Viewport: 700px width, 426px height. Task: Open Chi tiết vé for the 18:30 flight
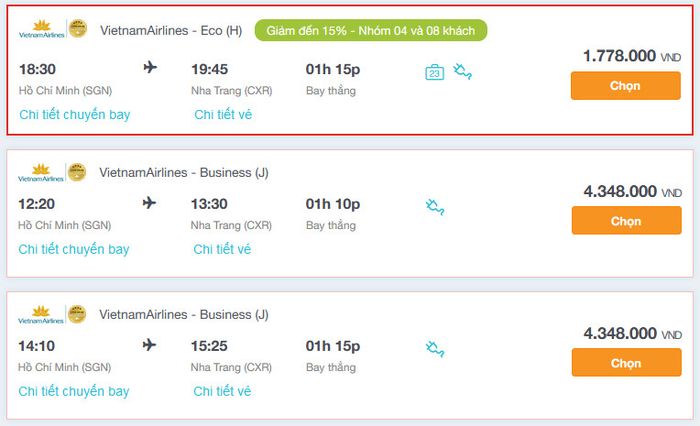pos(223,114)
